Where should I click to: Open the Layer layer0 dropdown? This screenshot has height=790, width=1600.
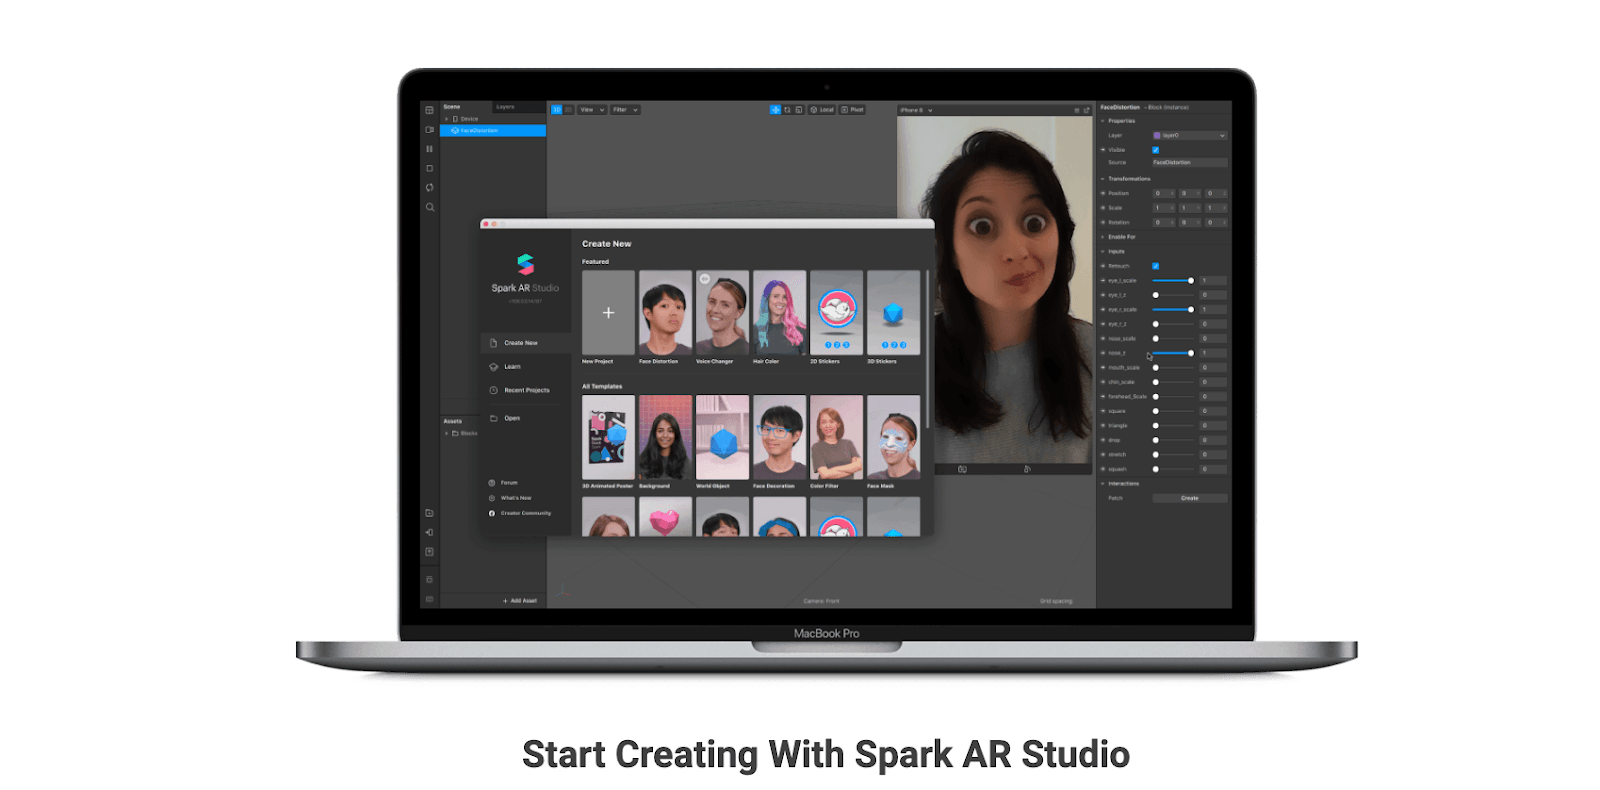tap(1189, 135)
